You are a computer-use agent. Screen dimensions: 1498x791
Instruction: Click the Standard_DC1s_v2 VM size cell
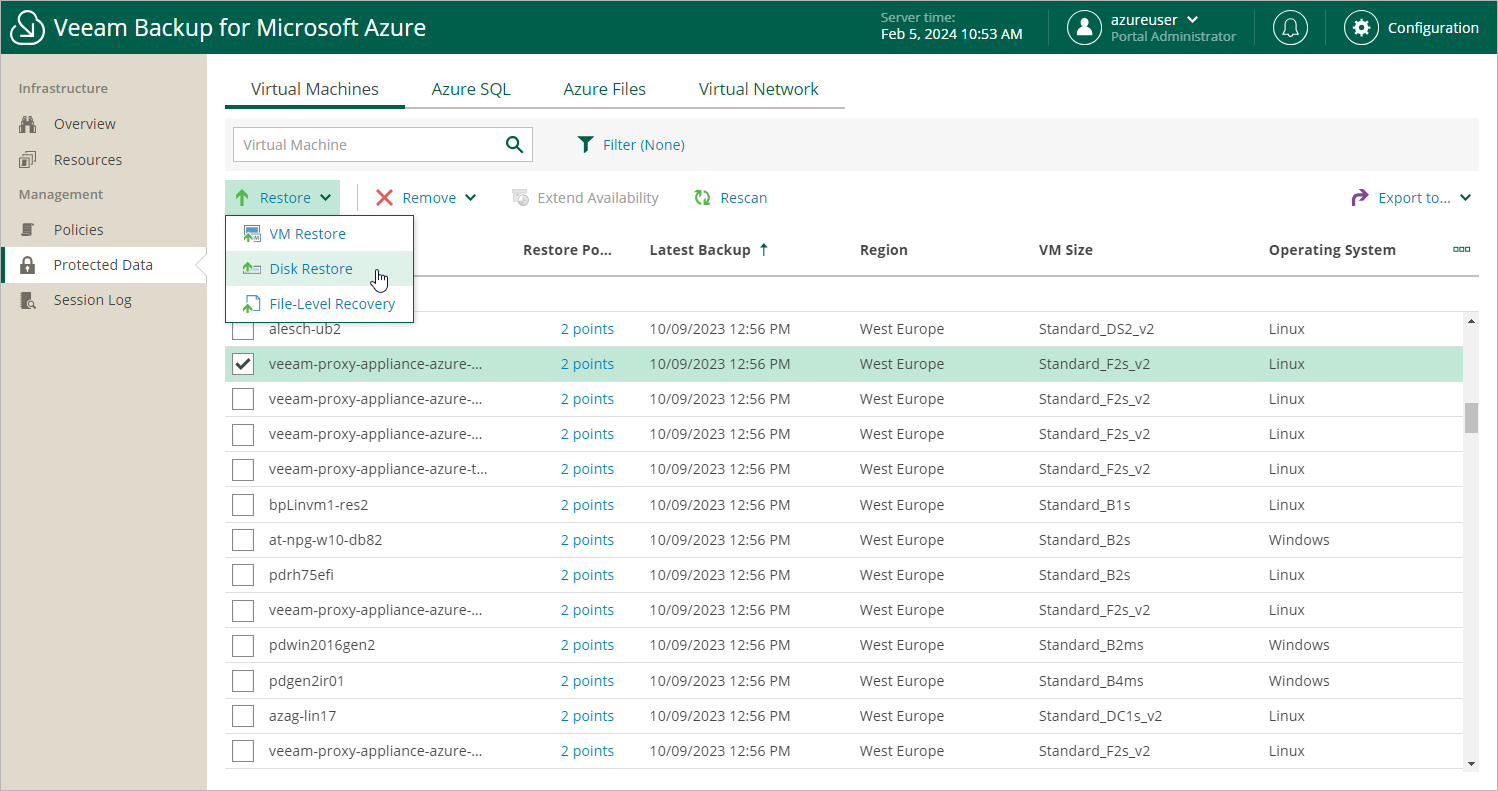coord(1100,716)
